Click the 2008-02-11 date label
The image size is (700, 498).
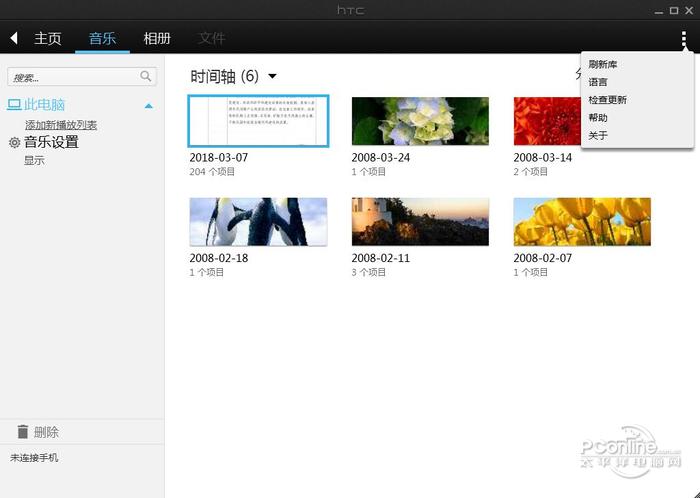point(380,258)
